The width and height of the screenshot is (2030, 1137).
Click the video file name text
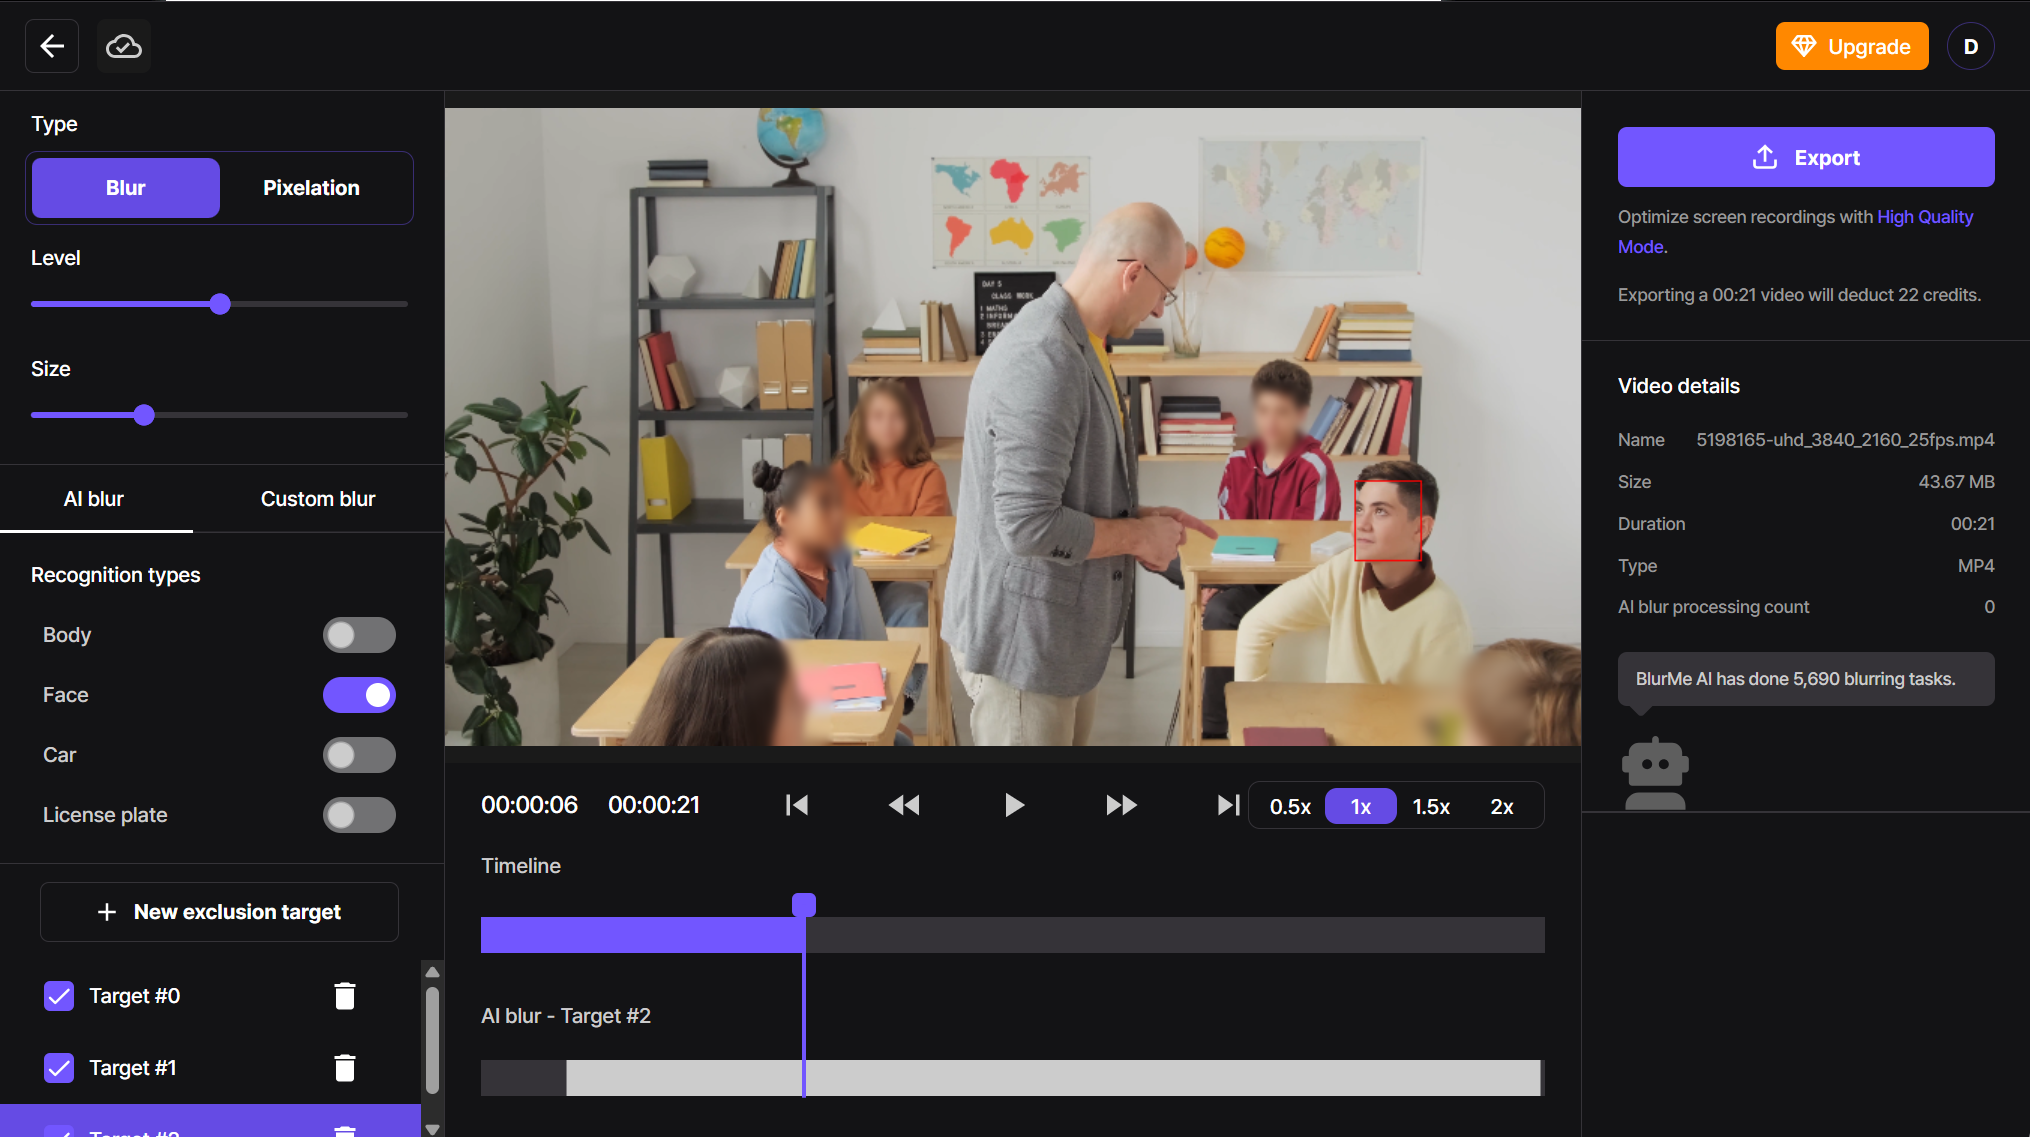(1845, 440)
